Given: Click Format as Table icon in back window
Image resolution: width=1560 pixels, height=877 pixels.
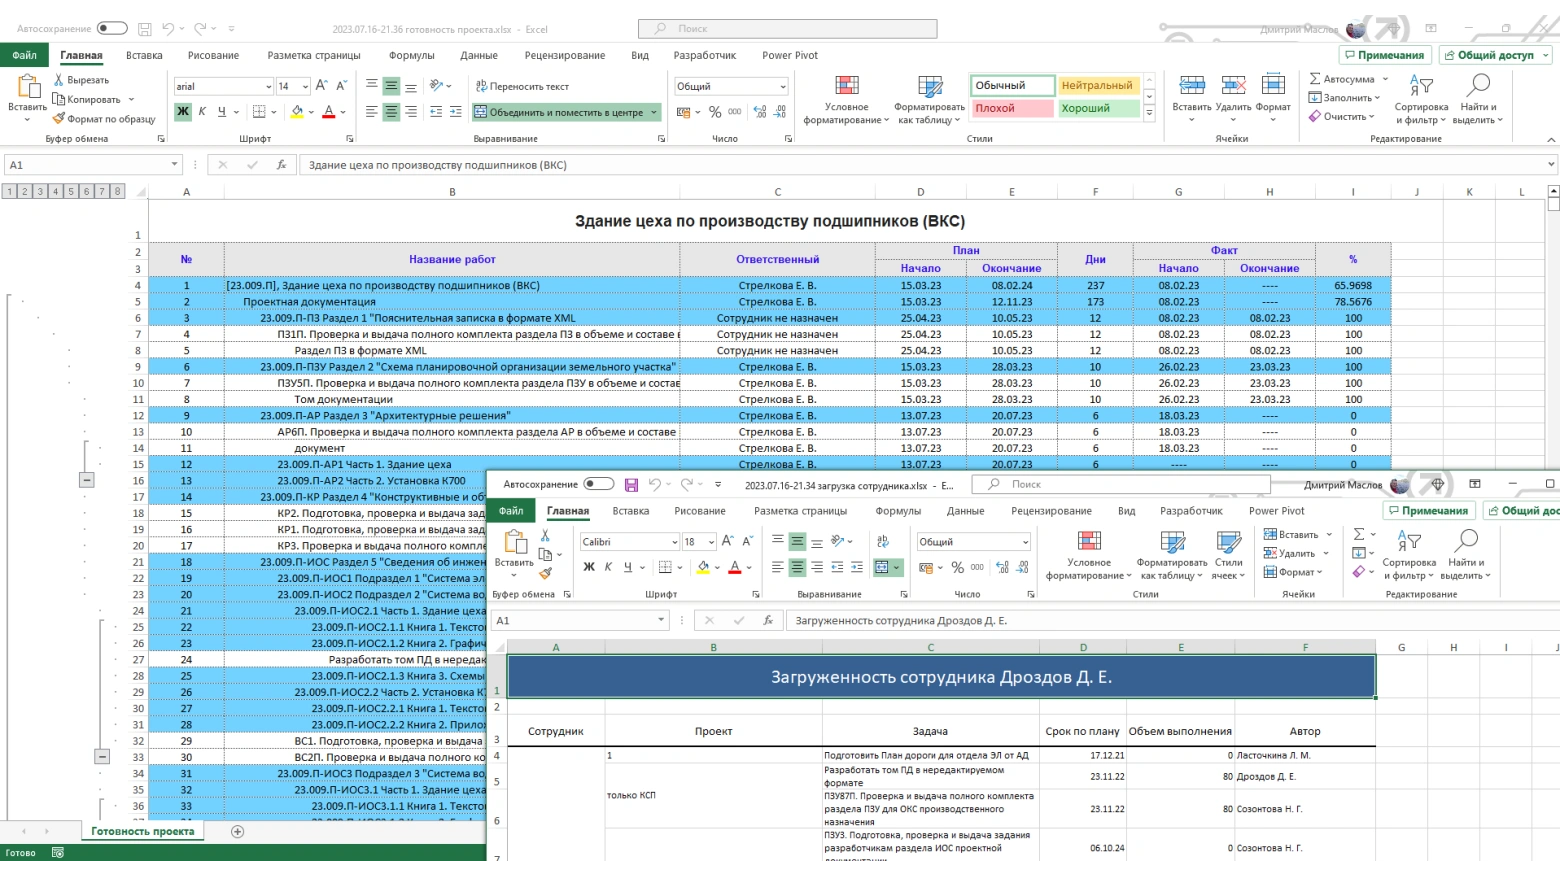Looking at the screenshot, I should tap(929, 87).
